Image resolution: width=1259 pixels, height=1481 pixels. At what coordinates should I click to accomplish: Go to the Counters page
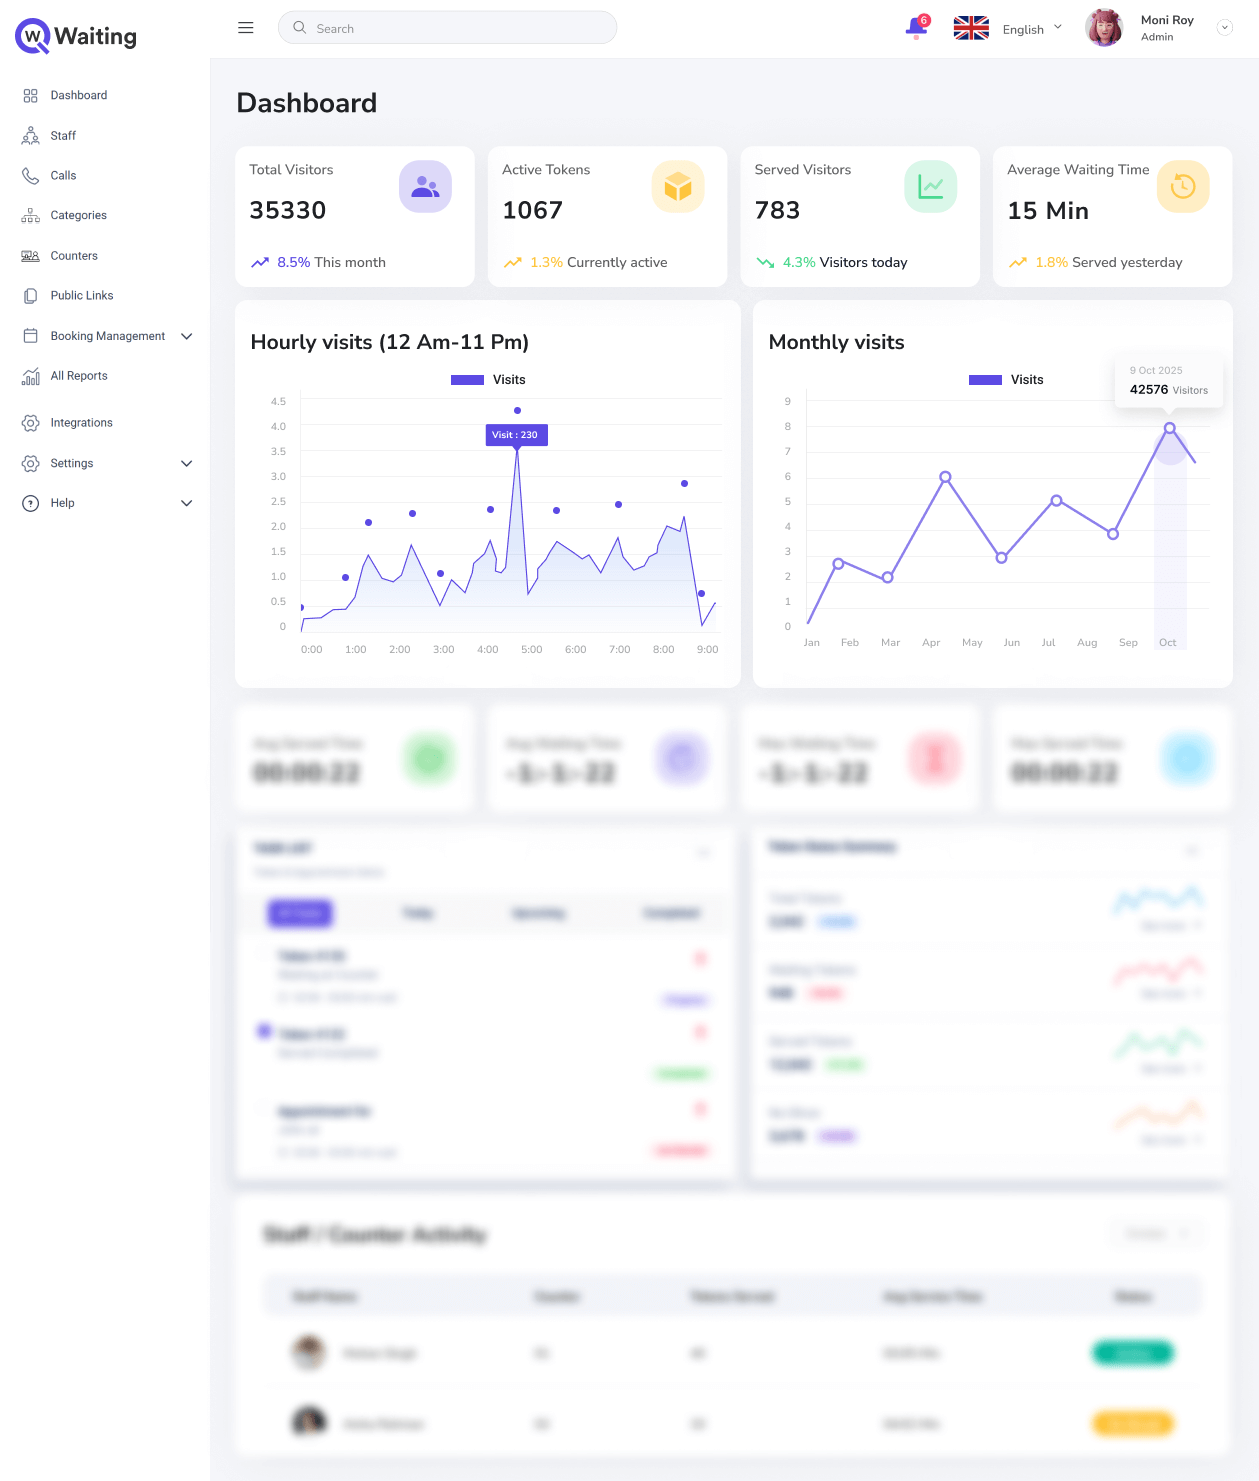[x=74, y=256]
